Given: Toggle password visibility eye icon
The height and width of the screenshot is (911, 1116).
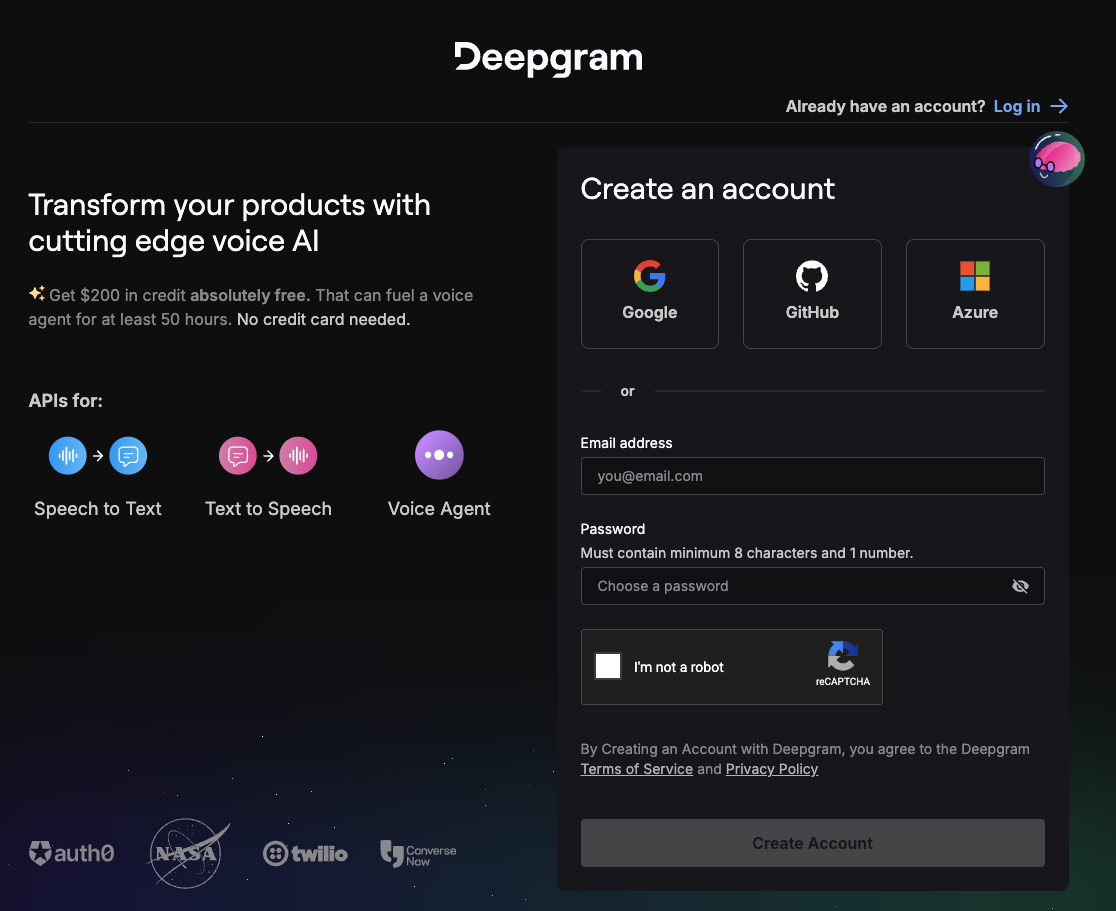Looking at the screenshot, I should (x=1020, y=586).
